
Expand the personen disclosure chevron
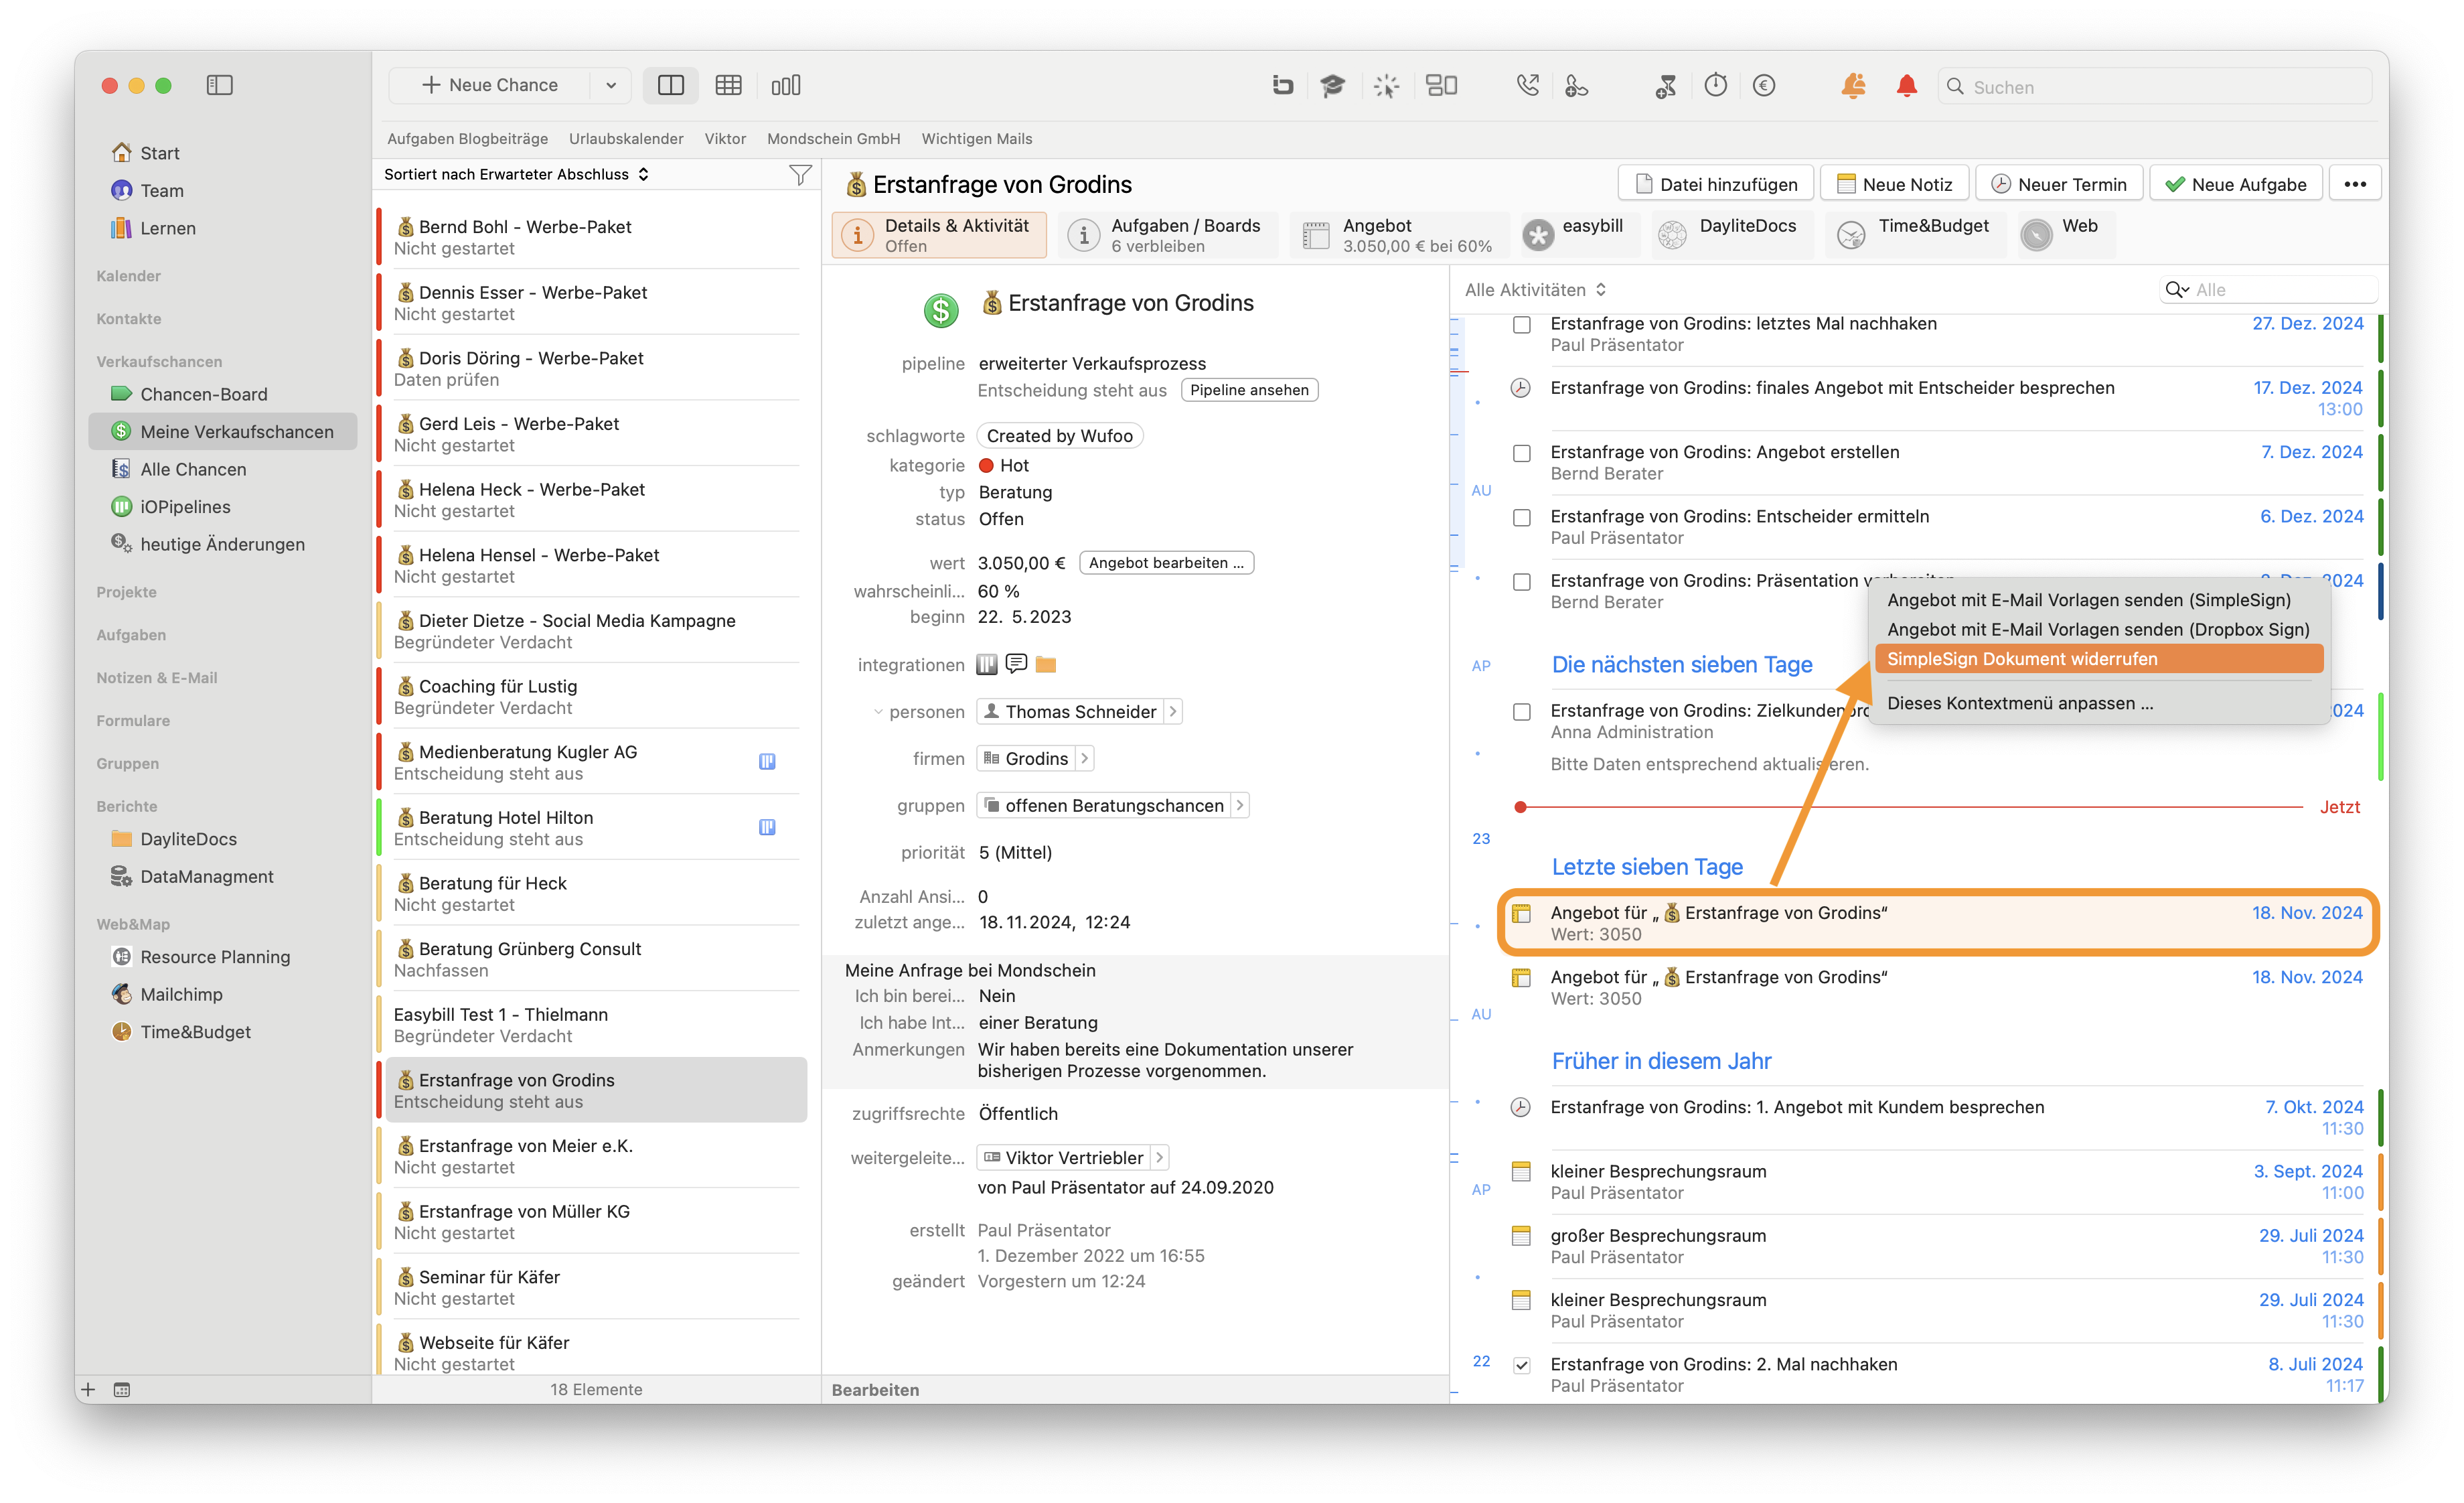pyautogui.click(x=878, y=712)
